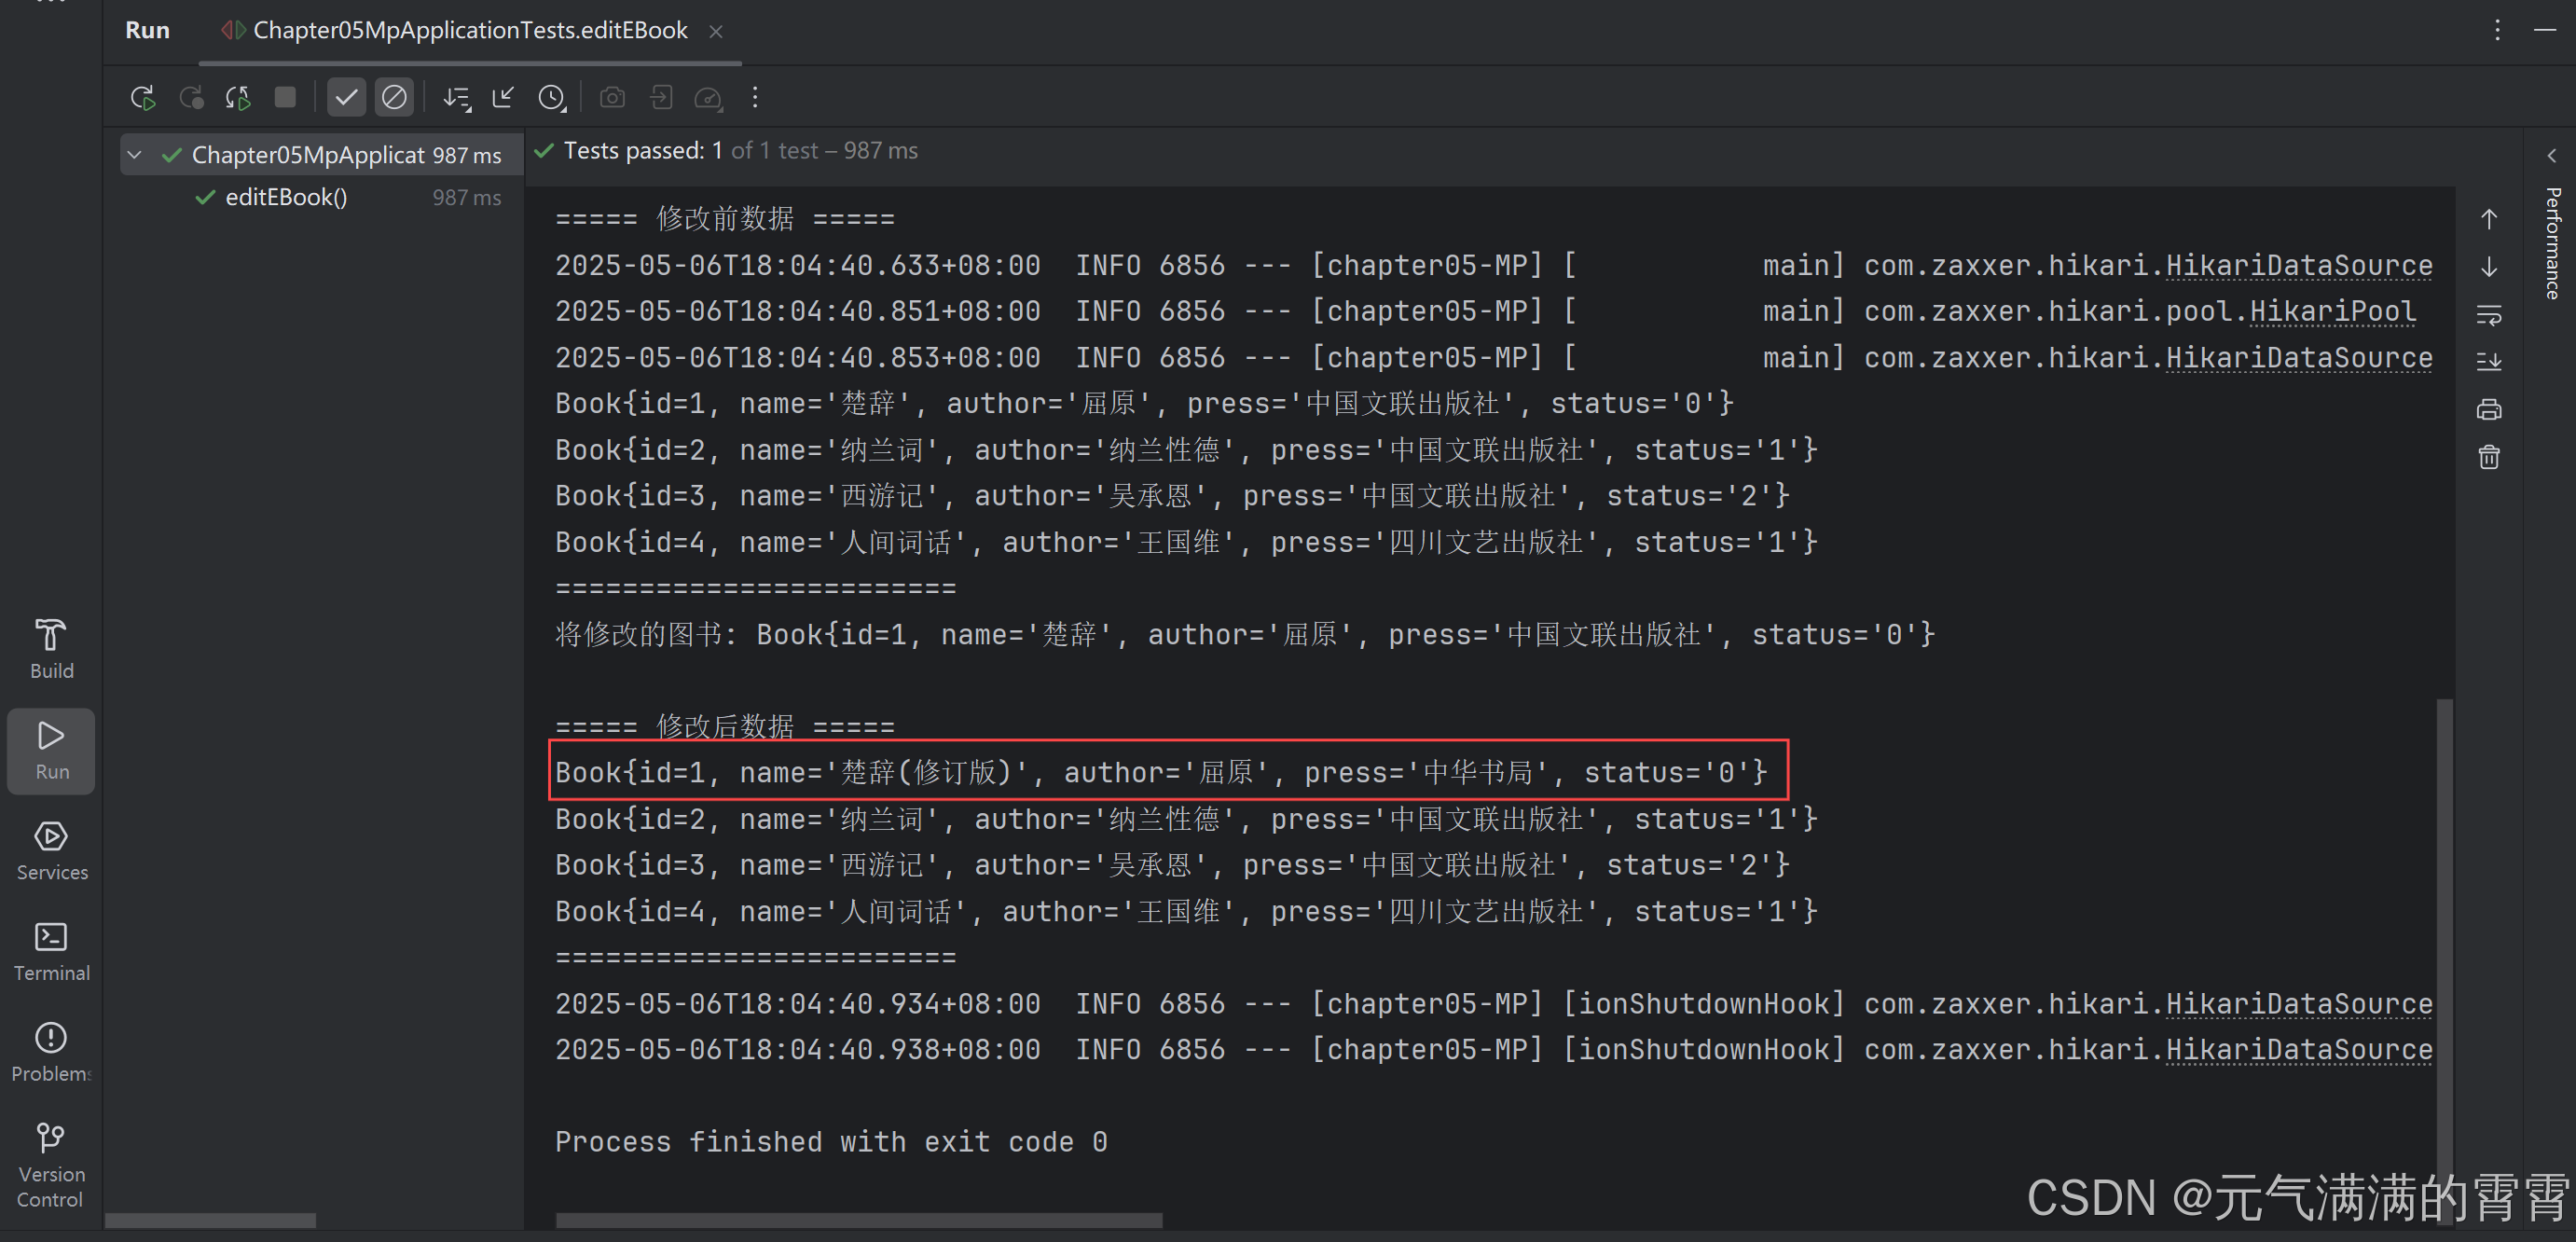Click the HikariPool class link
Screen dimensions: 2576x1242
coord(2332,311)
